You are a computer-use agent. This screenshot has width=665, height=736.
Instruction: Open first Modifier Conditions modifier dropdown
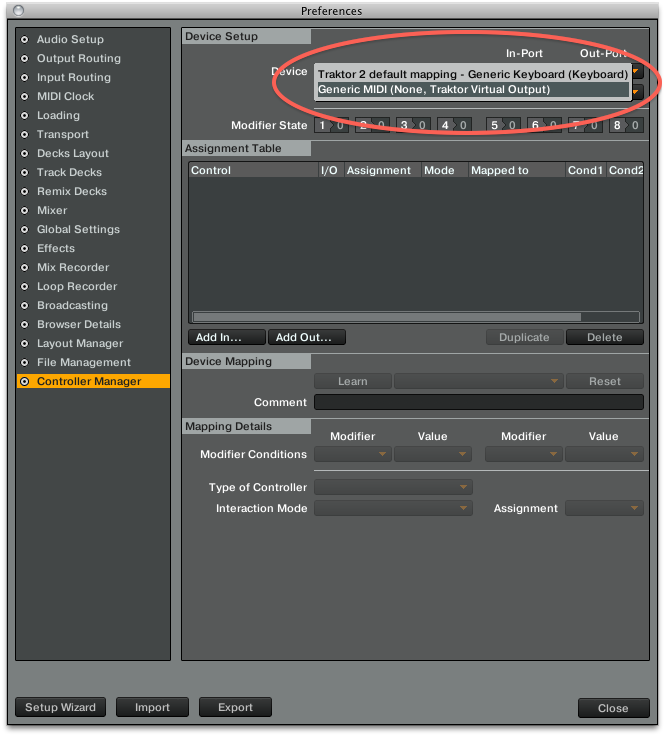tap(353, 454)
